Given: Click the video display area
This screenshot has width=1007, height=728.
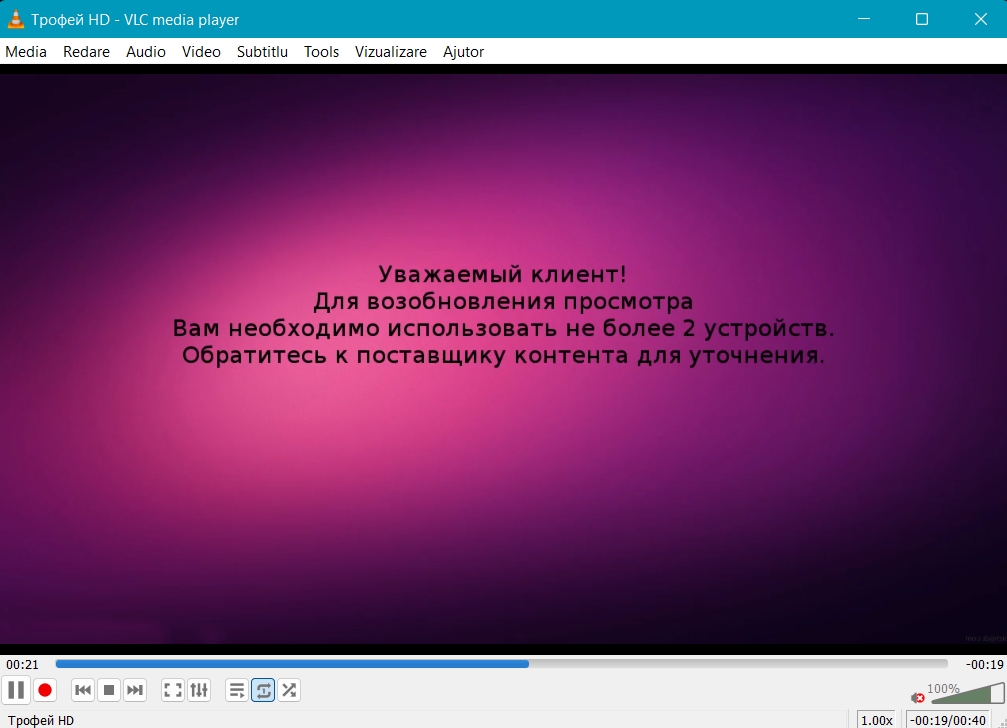Looking at the screenshot, I should 504,358.
